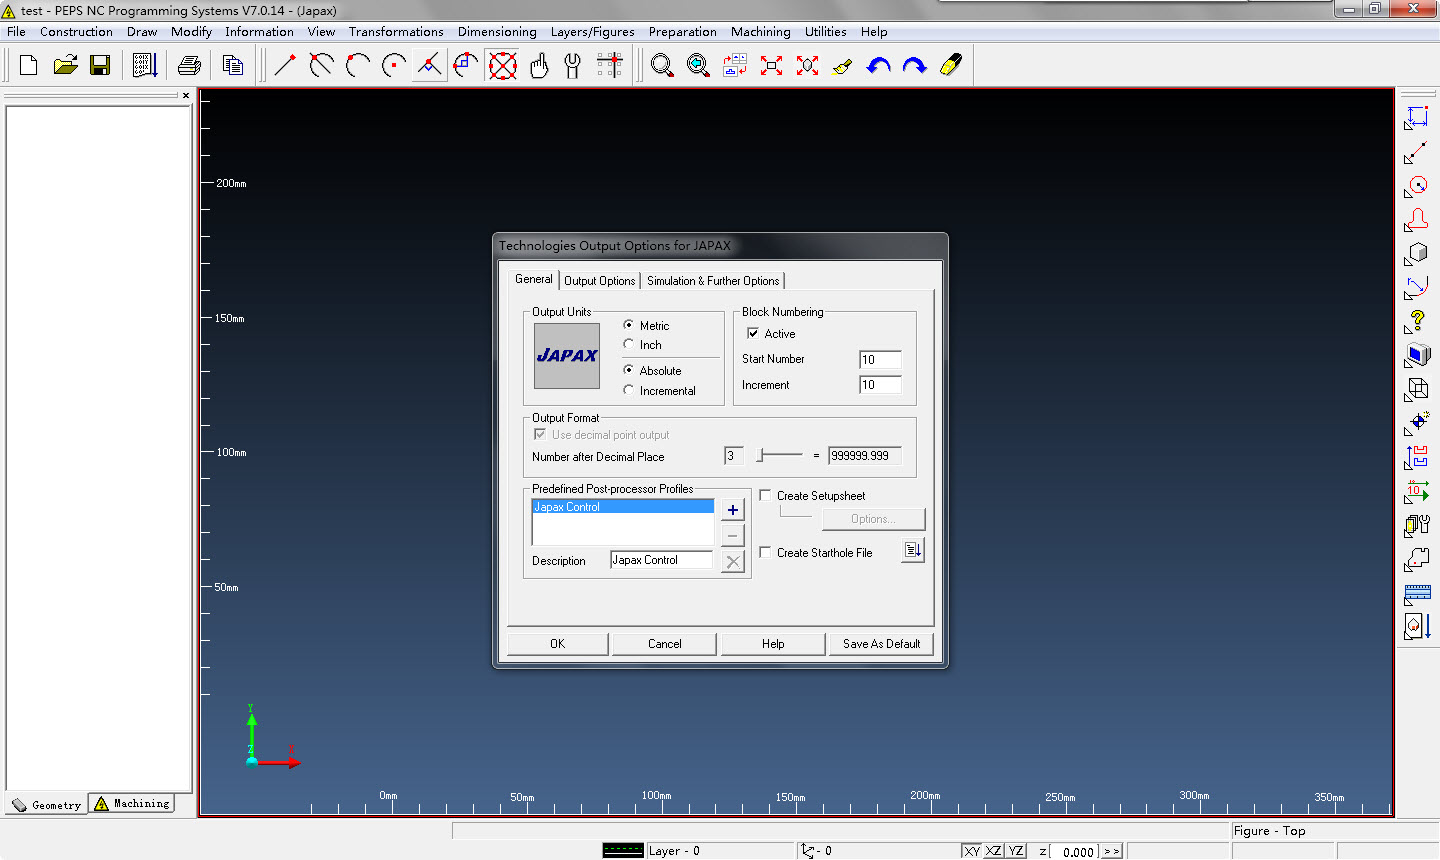Screen dimensions: 1440x860
Task: Enable the Create Setupsheet checkbox
Action: [x=765, y=495]
